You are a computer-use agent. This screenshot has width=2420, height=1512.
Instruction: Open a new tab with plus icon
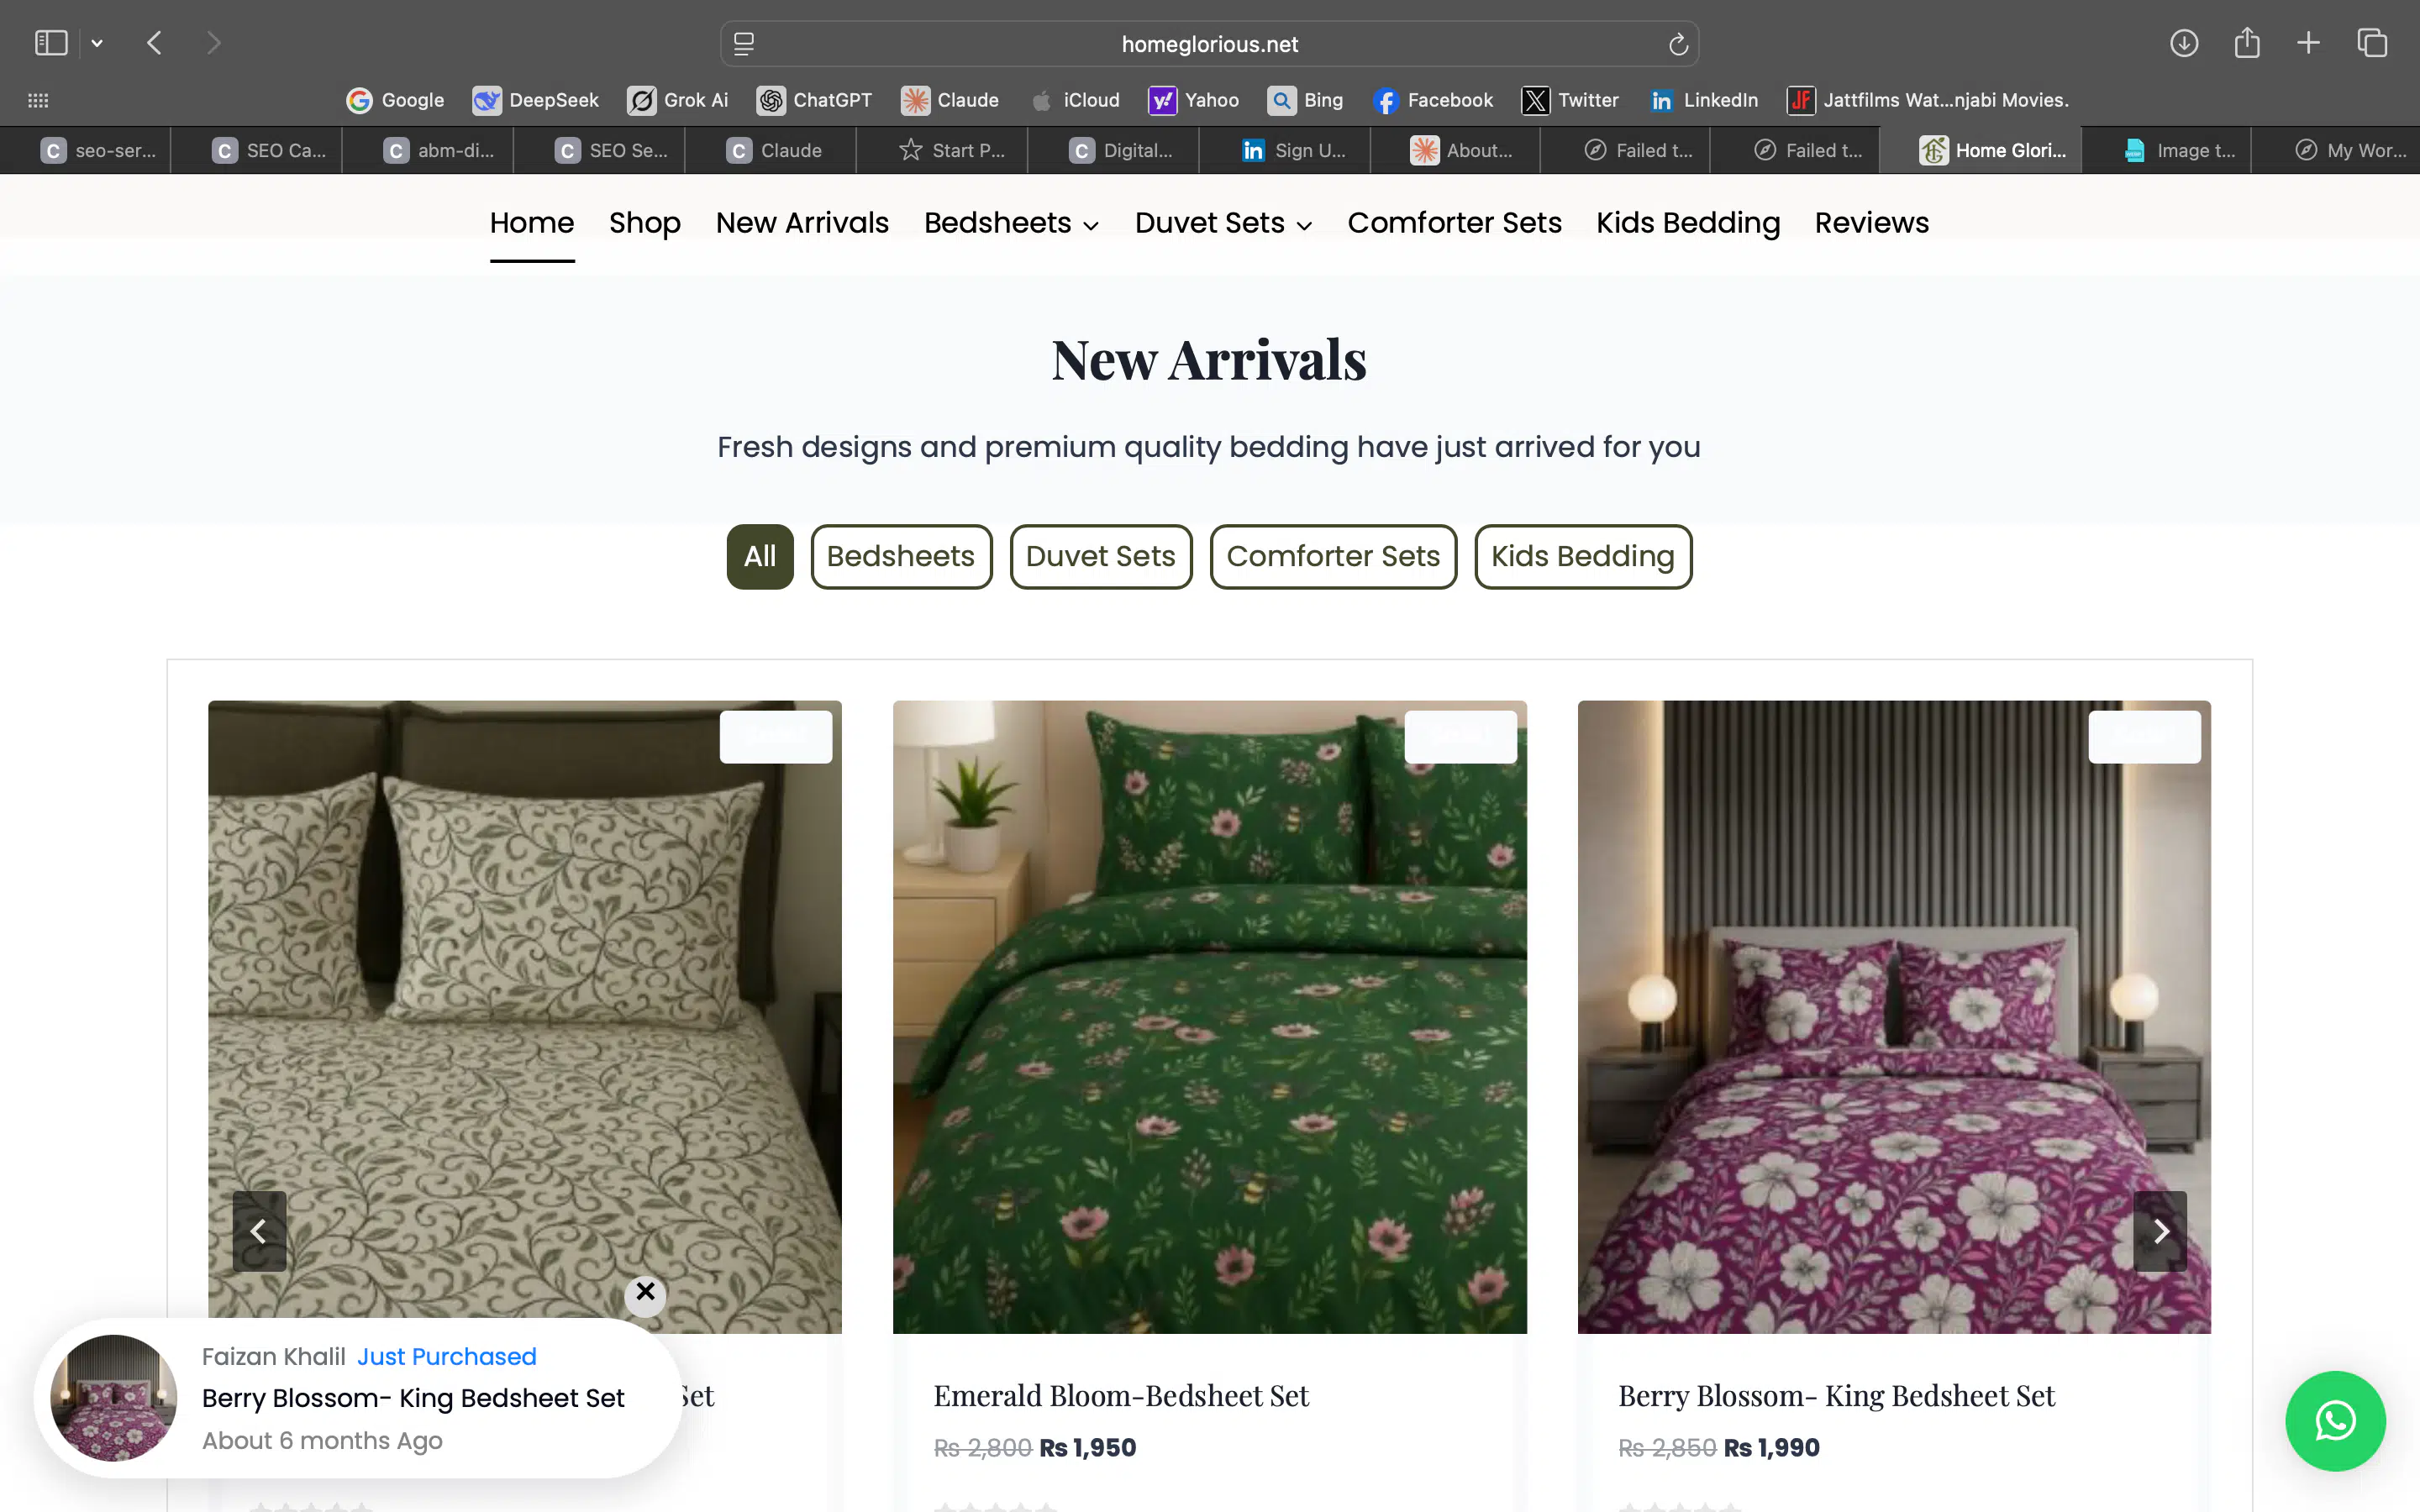(2308, 43)
